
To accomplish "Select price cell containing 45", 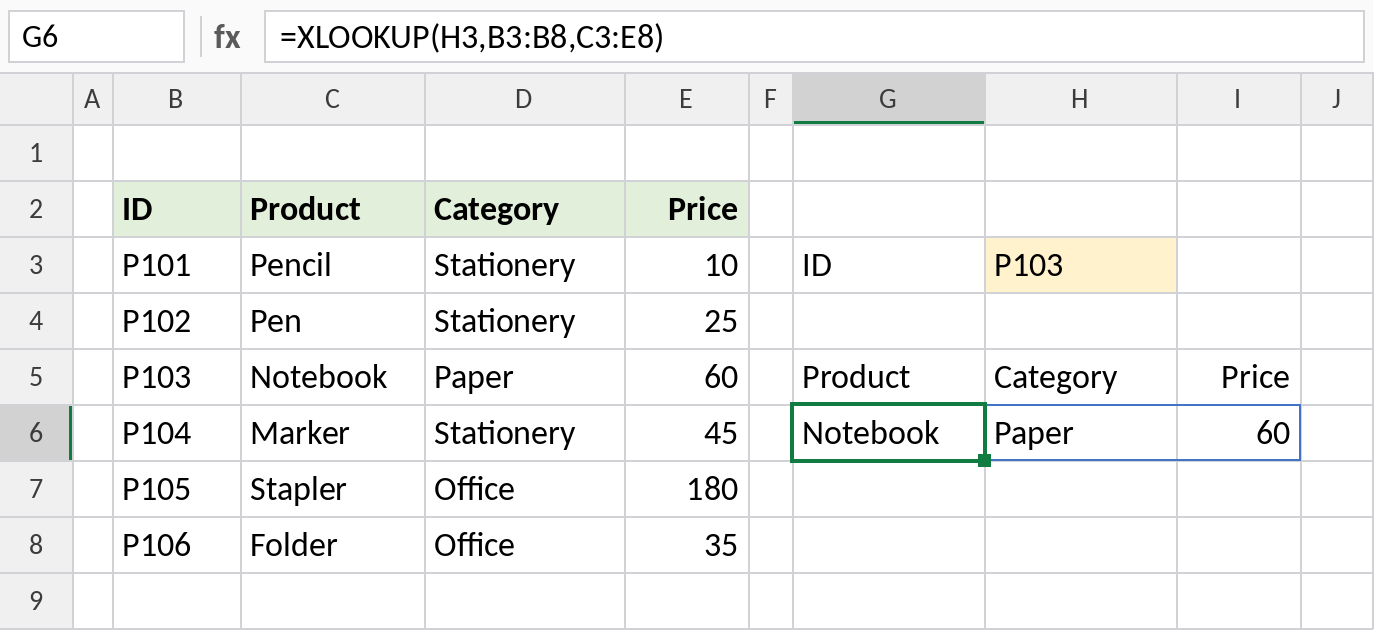I will coord(687,433).
